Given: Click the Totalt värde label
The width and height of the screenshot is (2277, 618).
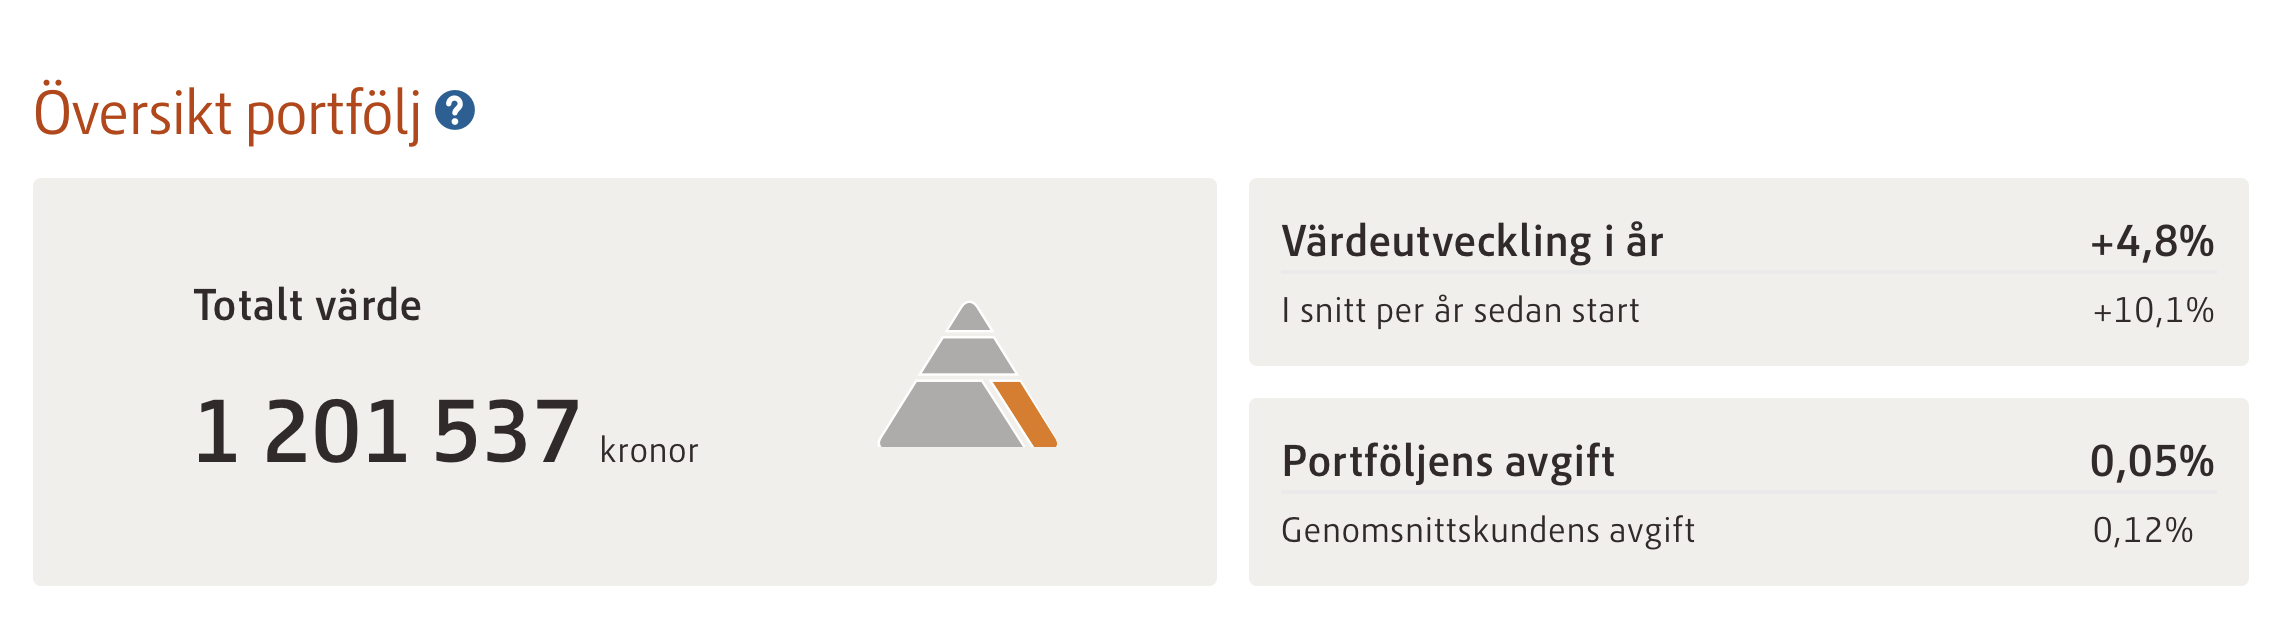Looking at the screenshot, I should 307,305.
